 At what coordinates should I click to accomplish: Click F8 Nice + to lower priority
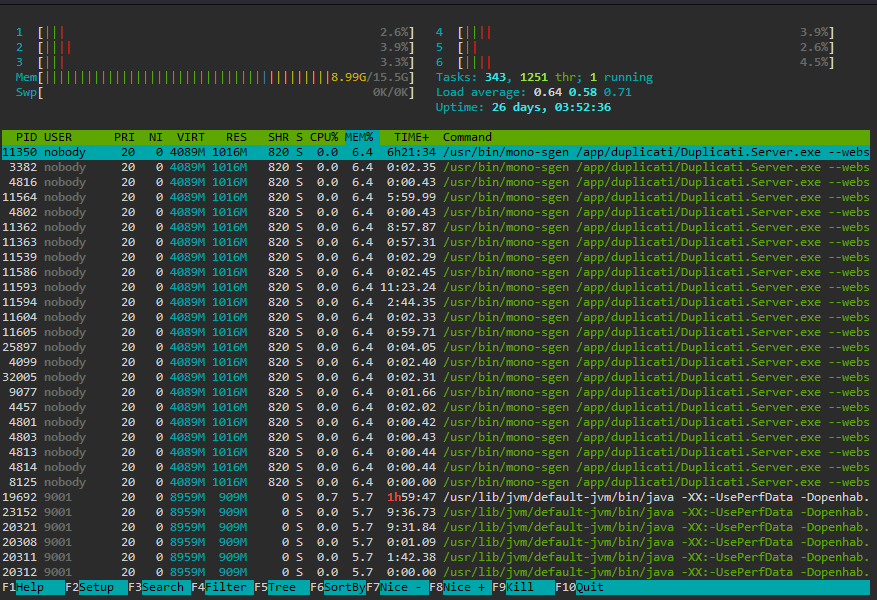click(460, 587)
